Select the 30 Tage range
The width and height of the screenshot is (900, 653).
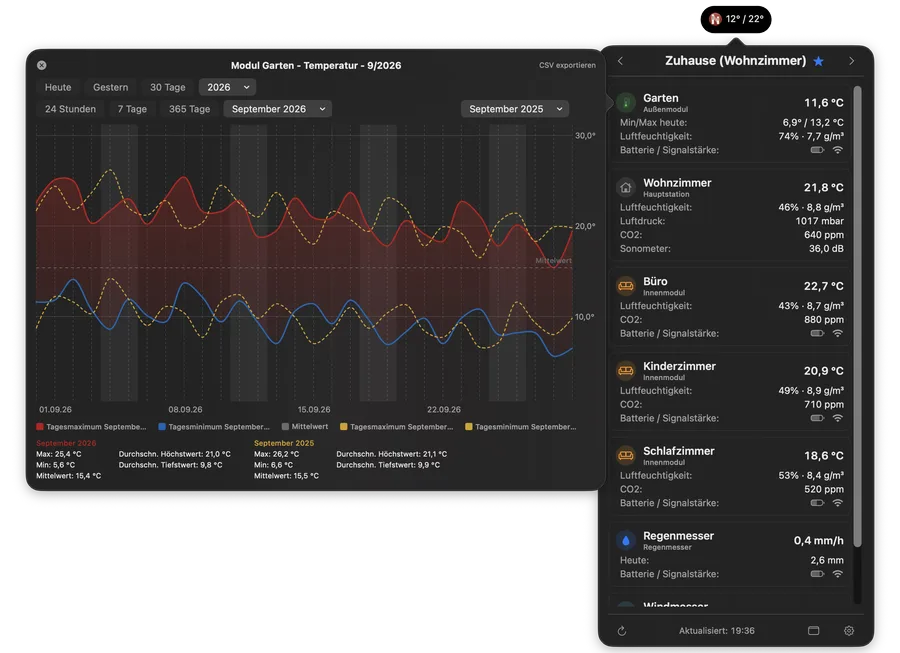coord(168,87)
